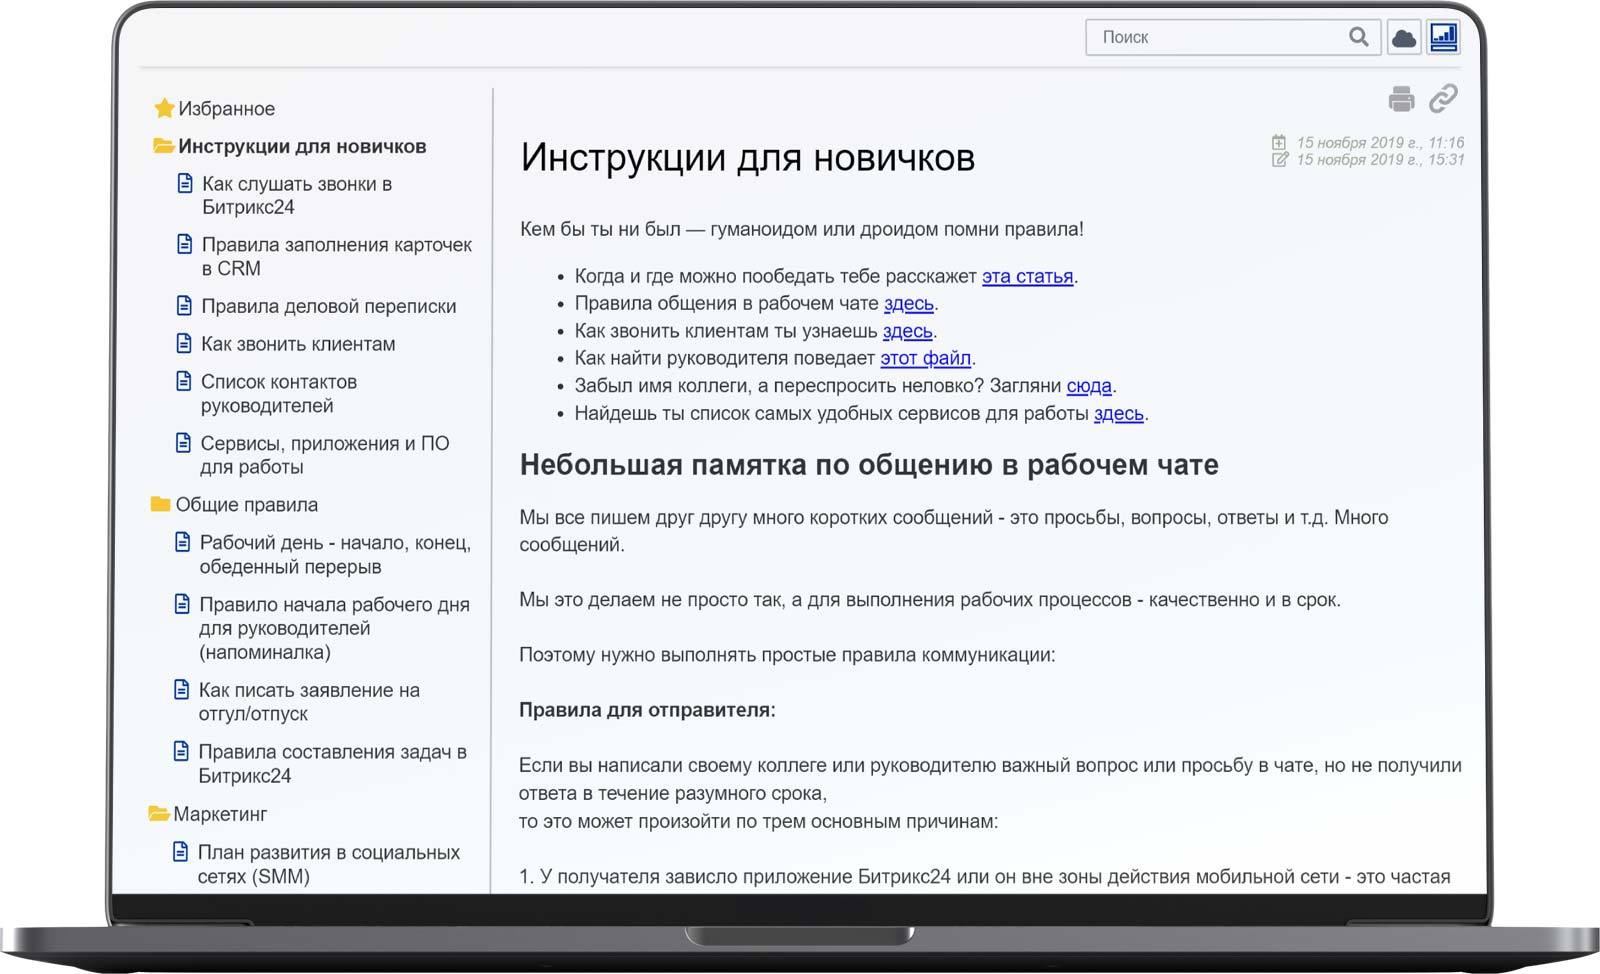
Task: Click document icon beside Как звонить клиентам
Action: click(184, 343)
